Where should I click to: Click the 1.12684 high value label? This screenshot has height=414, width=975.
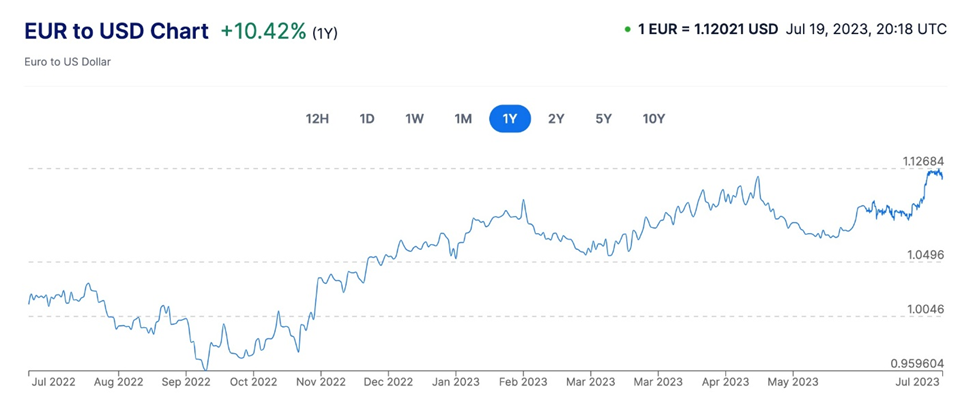(923, 161)
